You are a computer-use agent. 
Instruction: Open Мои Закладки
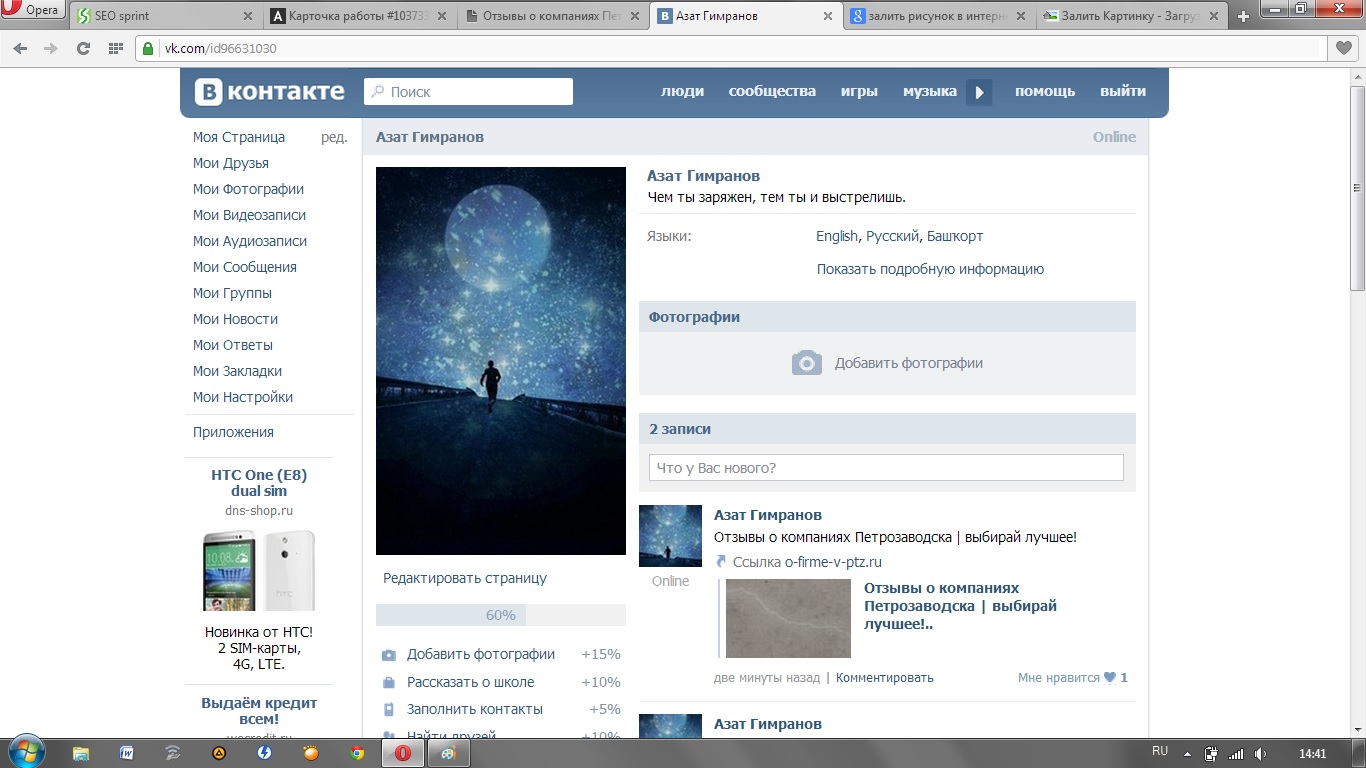pos(237,371)
